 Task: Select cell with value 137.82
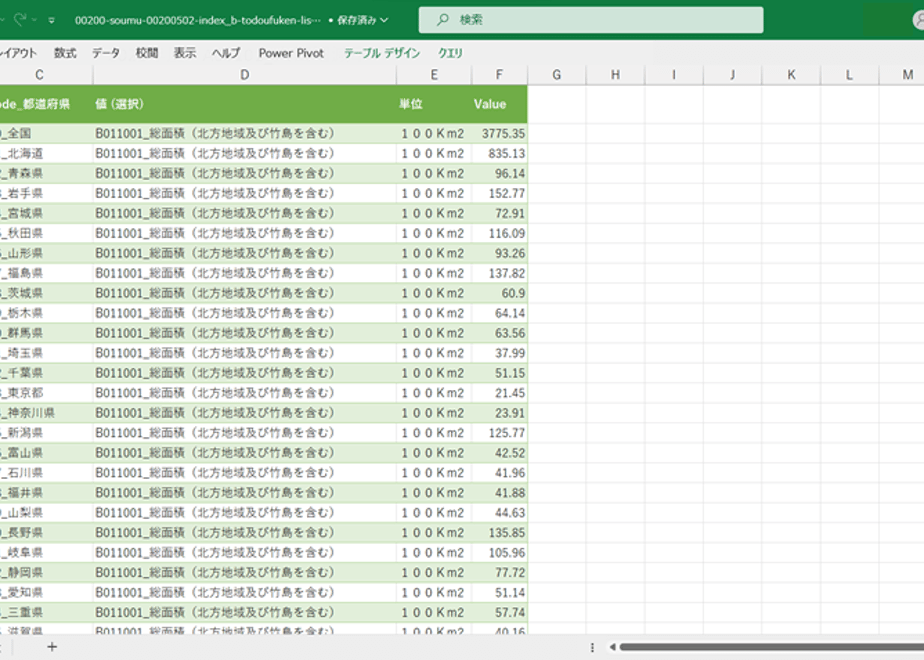(x=499, y=273)
